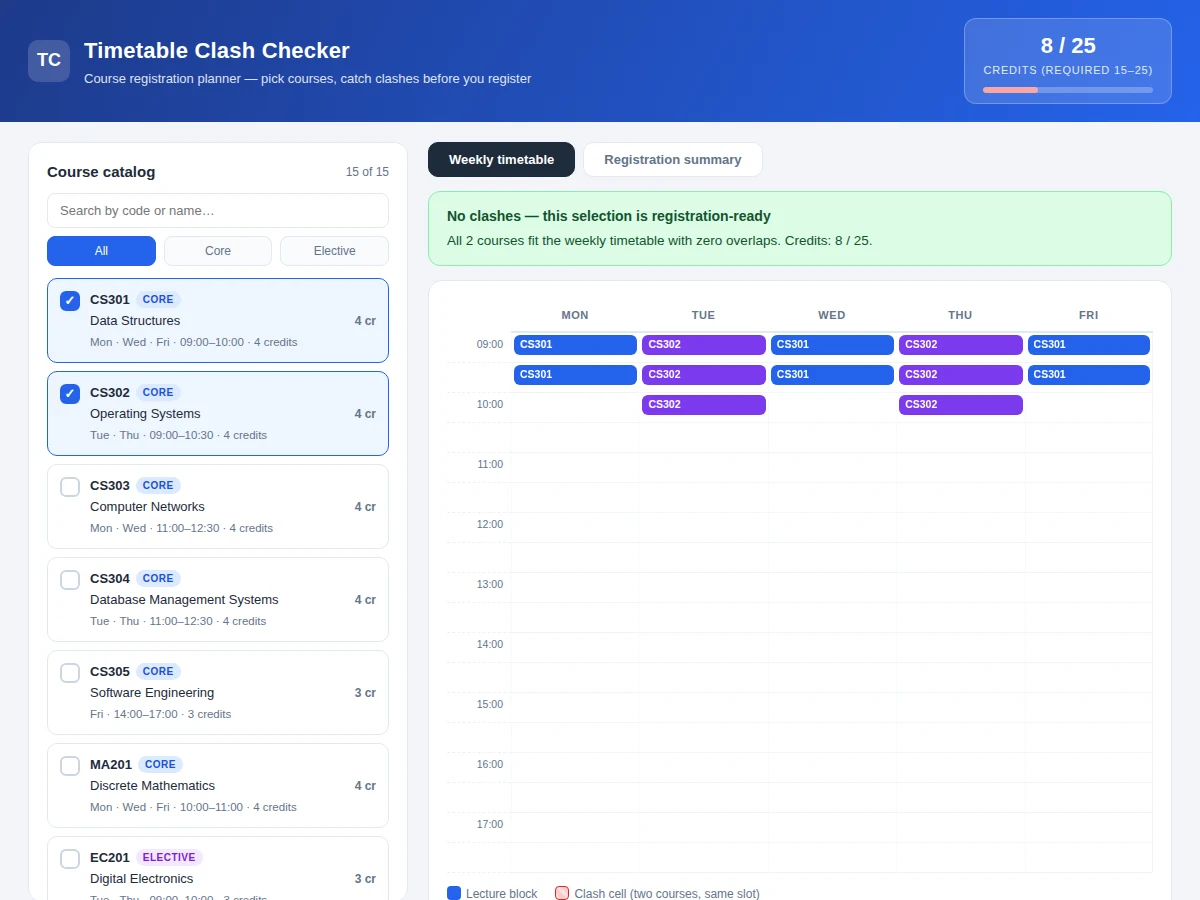Click 'Discrete Mathematics' course name

click(x=152, y=786)
